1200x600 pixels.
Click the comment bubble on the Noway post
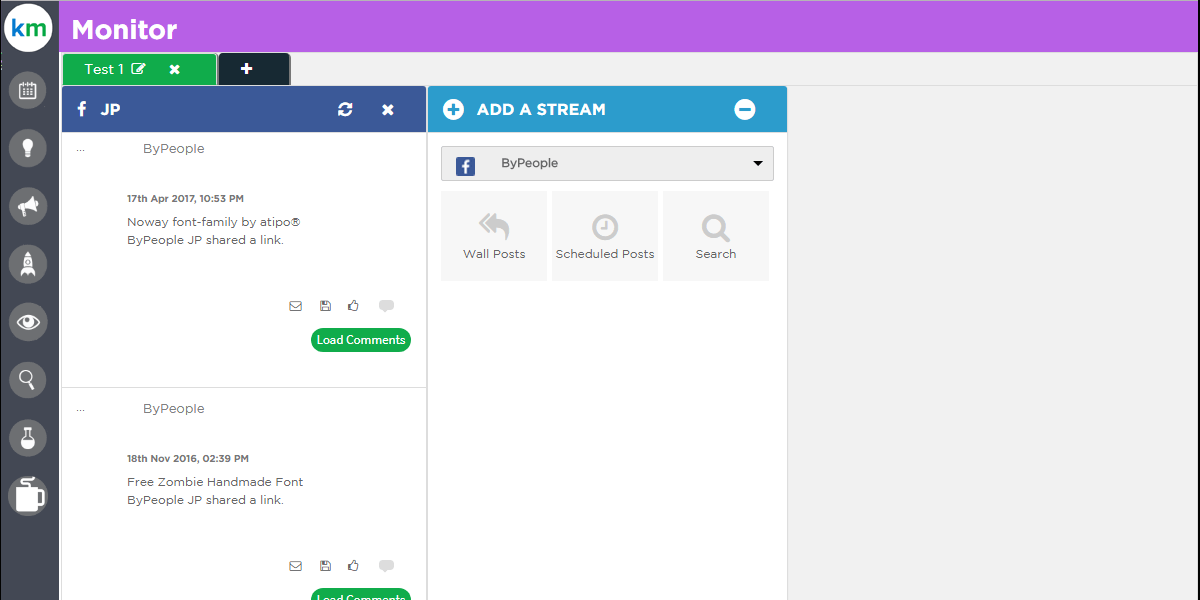[x=386, y=306]
